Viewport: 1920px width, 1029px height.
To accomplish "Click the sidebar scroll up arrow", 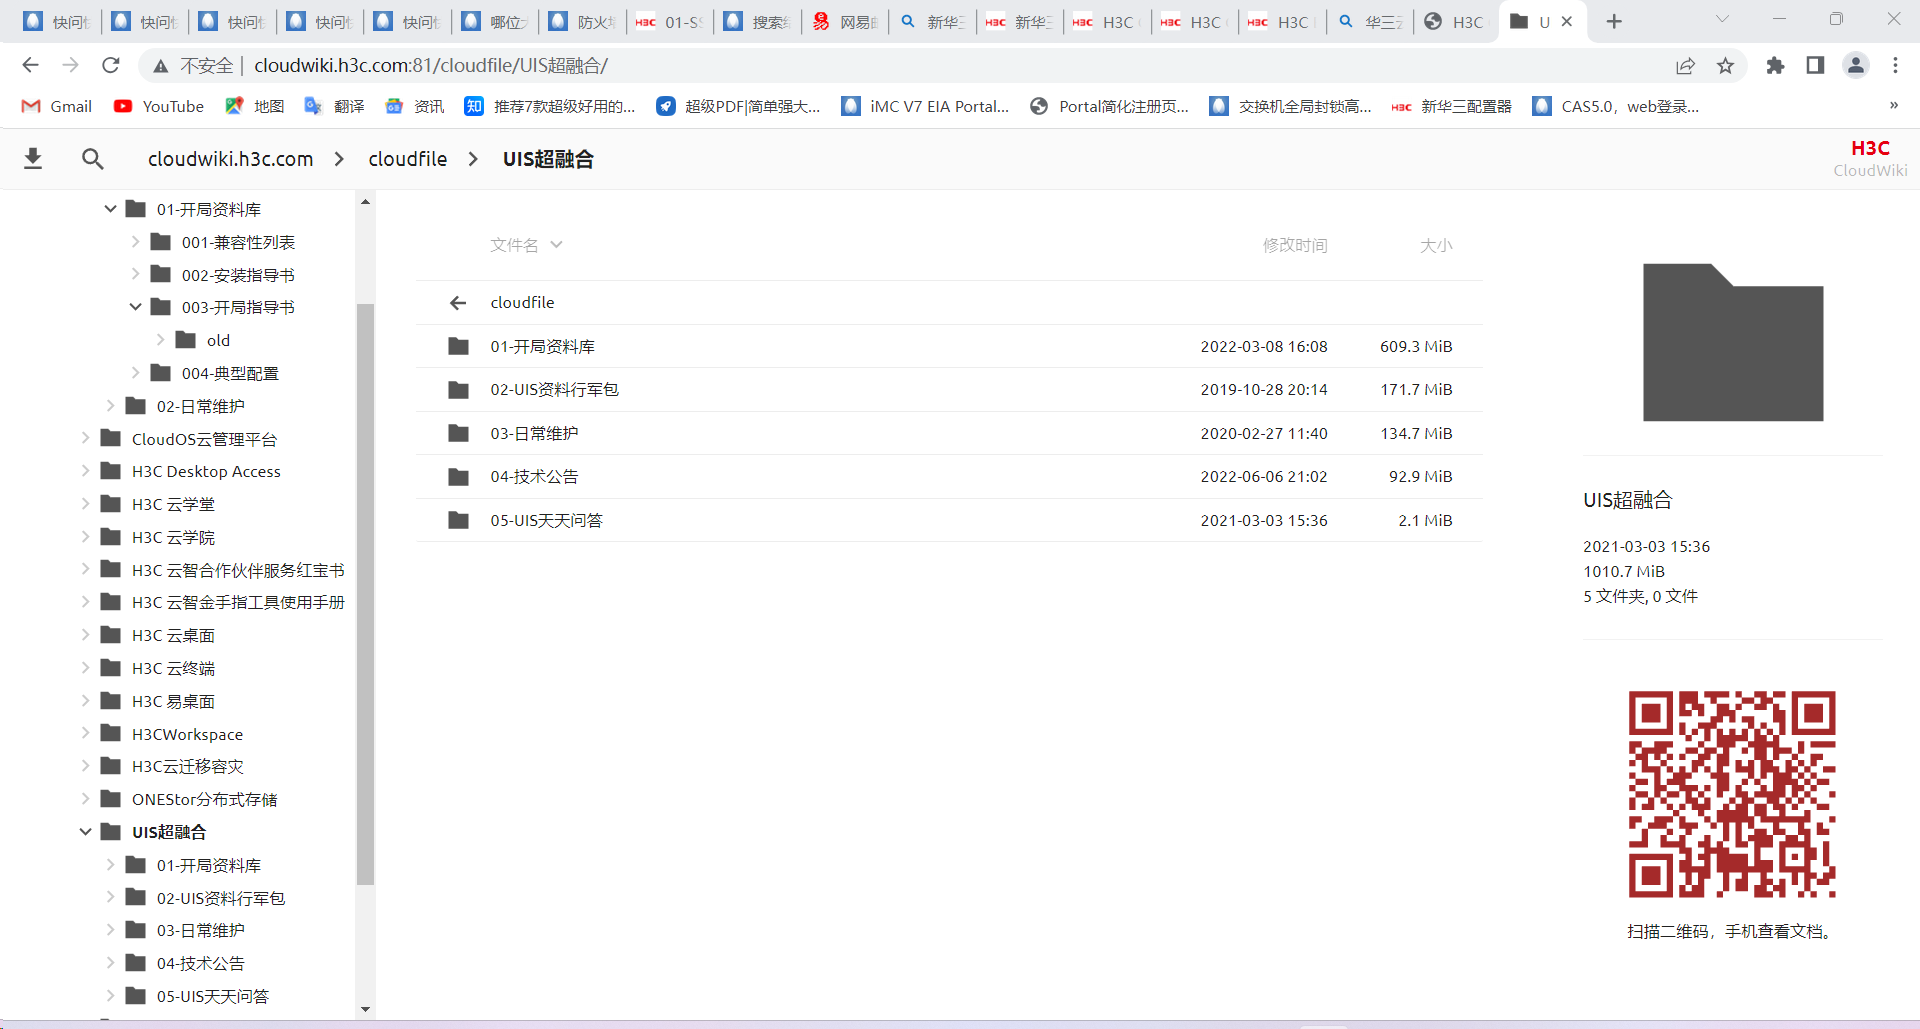I will tap(365, 202).
